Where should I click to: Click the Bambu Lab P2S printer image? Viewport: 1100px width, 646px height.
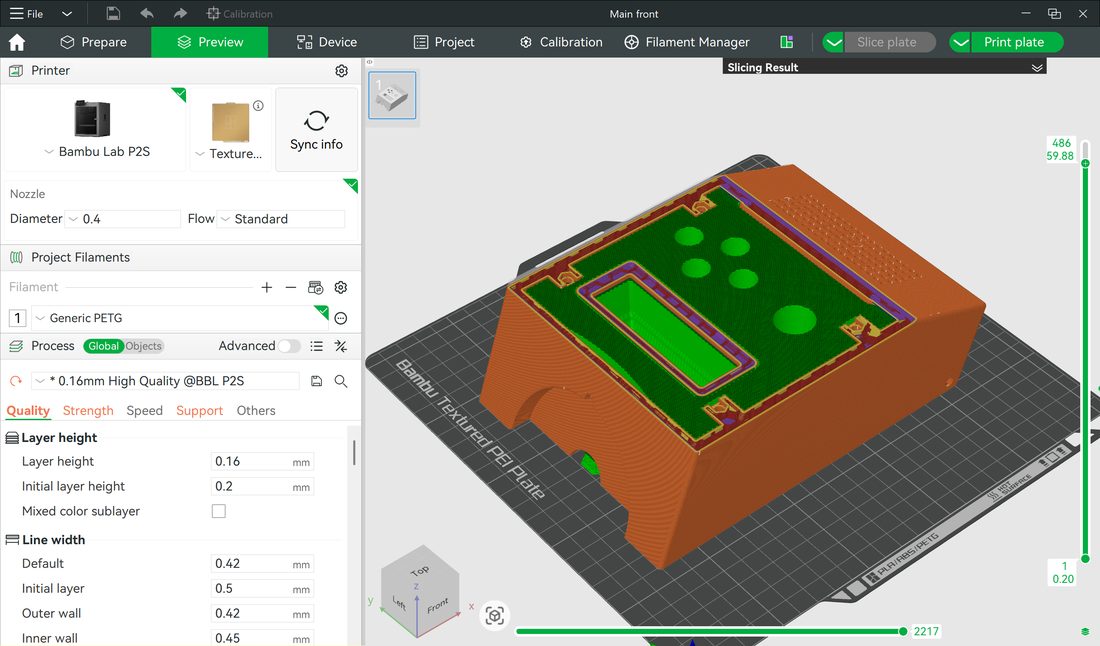click(92, 118)
